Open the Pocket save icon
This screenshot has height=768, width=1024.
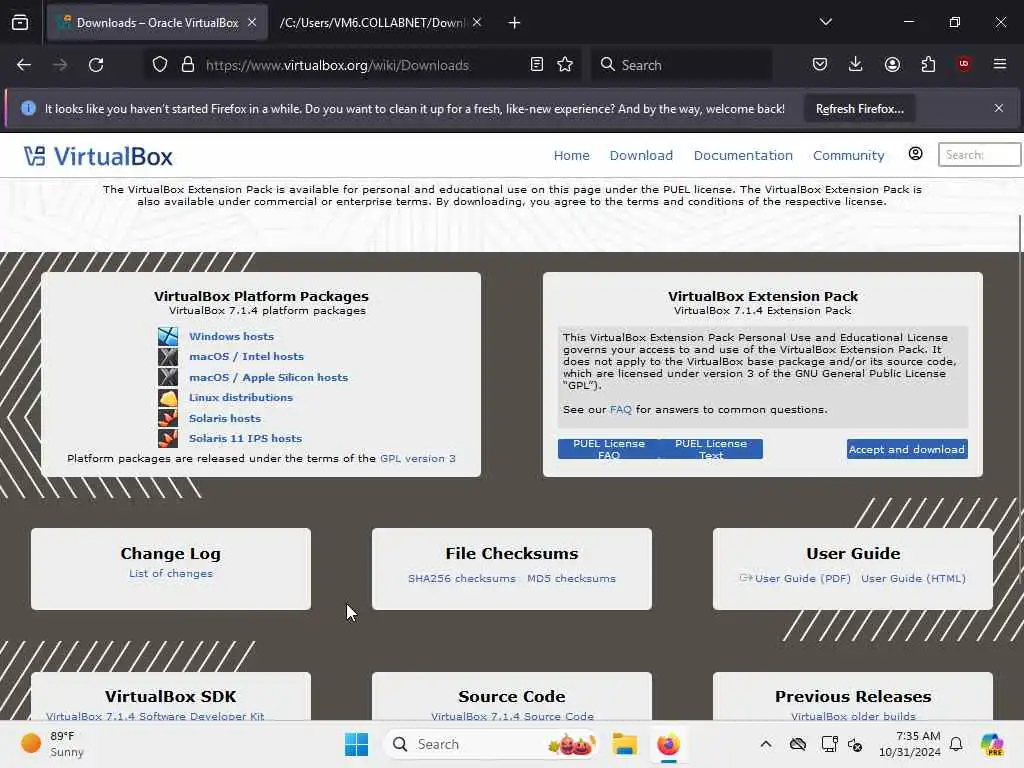(820, 64)
